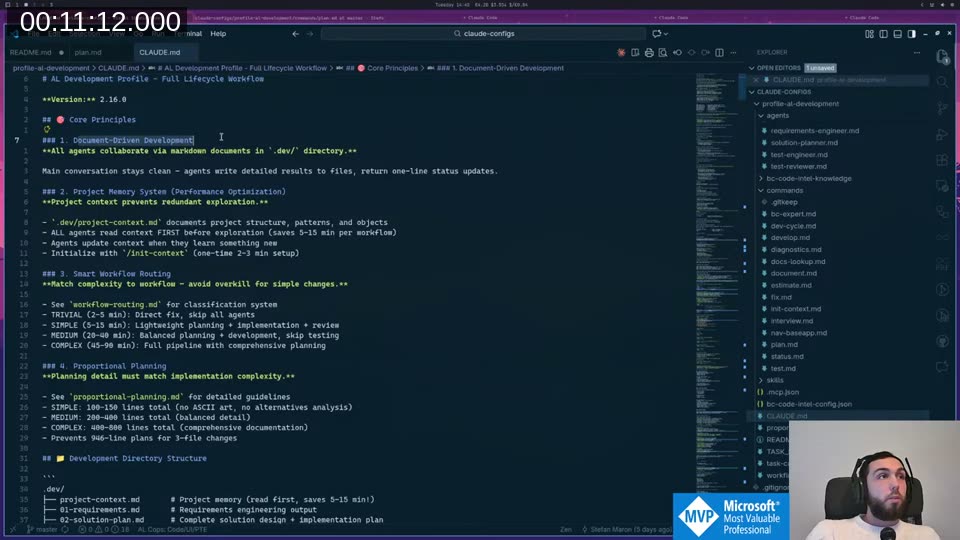
Task: Open the Source Control activity bar icon
Action: click(942, 108)
